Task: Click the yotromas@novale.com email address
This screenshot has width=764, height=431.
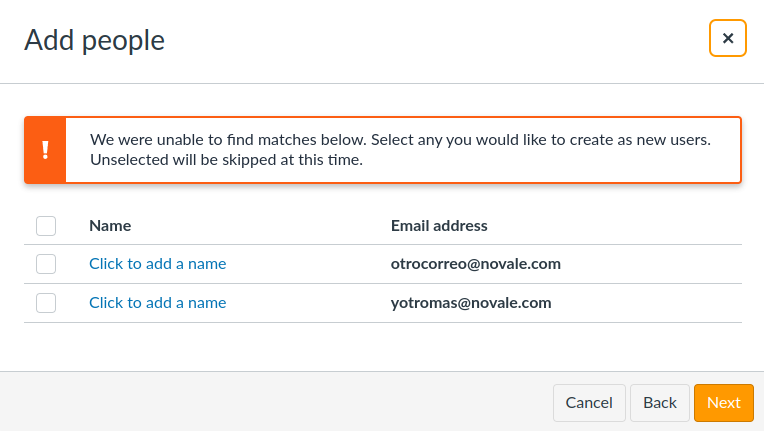Action: coord(471,303)
